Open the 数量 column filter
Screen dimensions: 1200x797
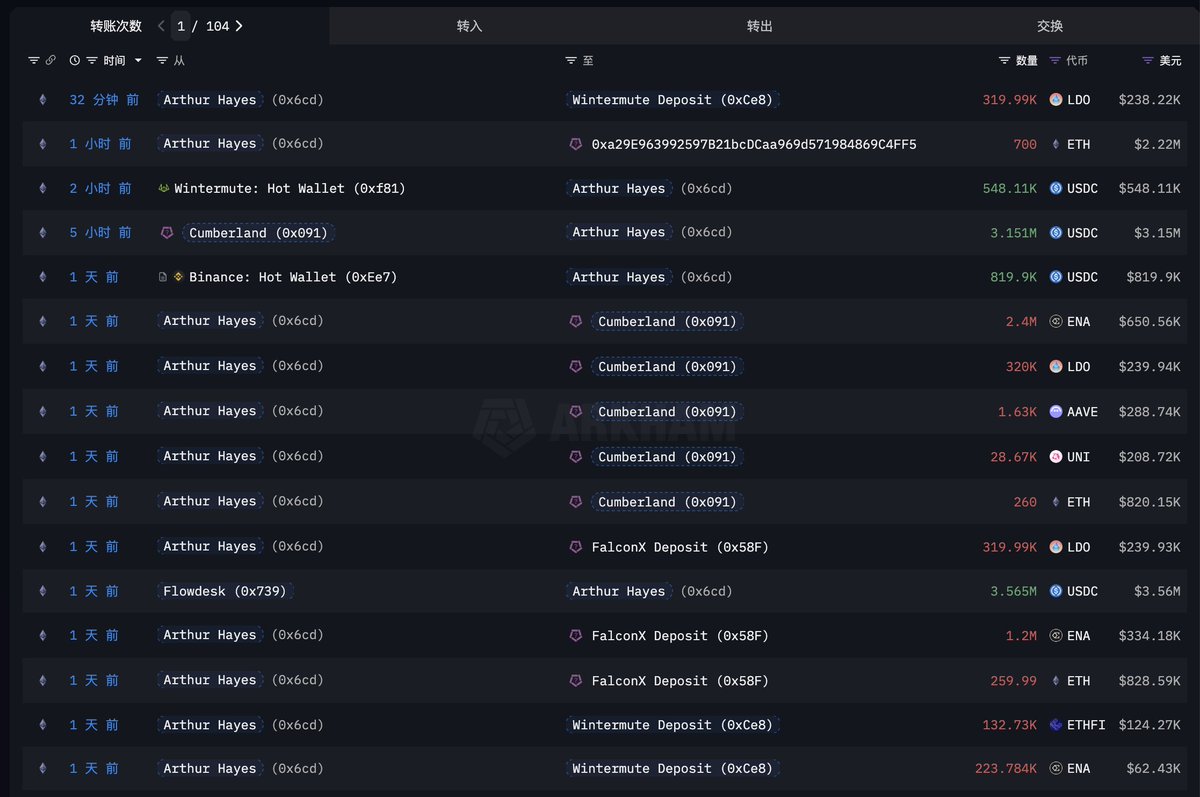(x=1005, y=61)
